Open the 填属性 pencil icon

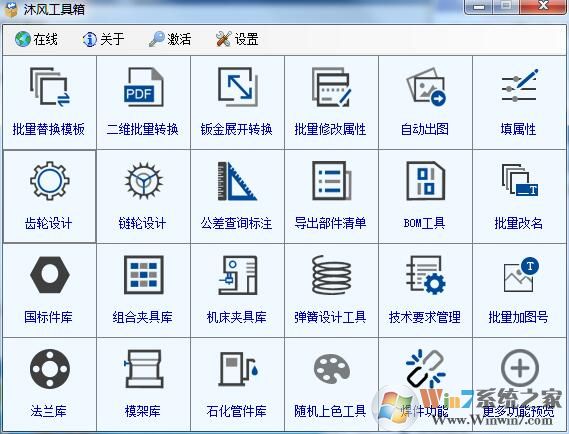click(x=520, y=86)
